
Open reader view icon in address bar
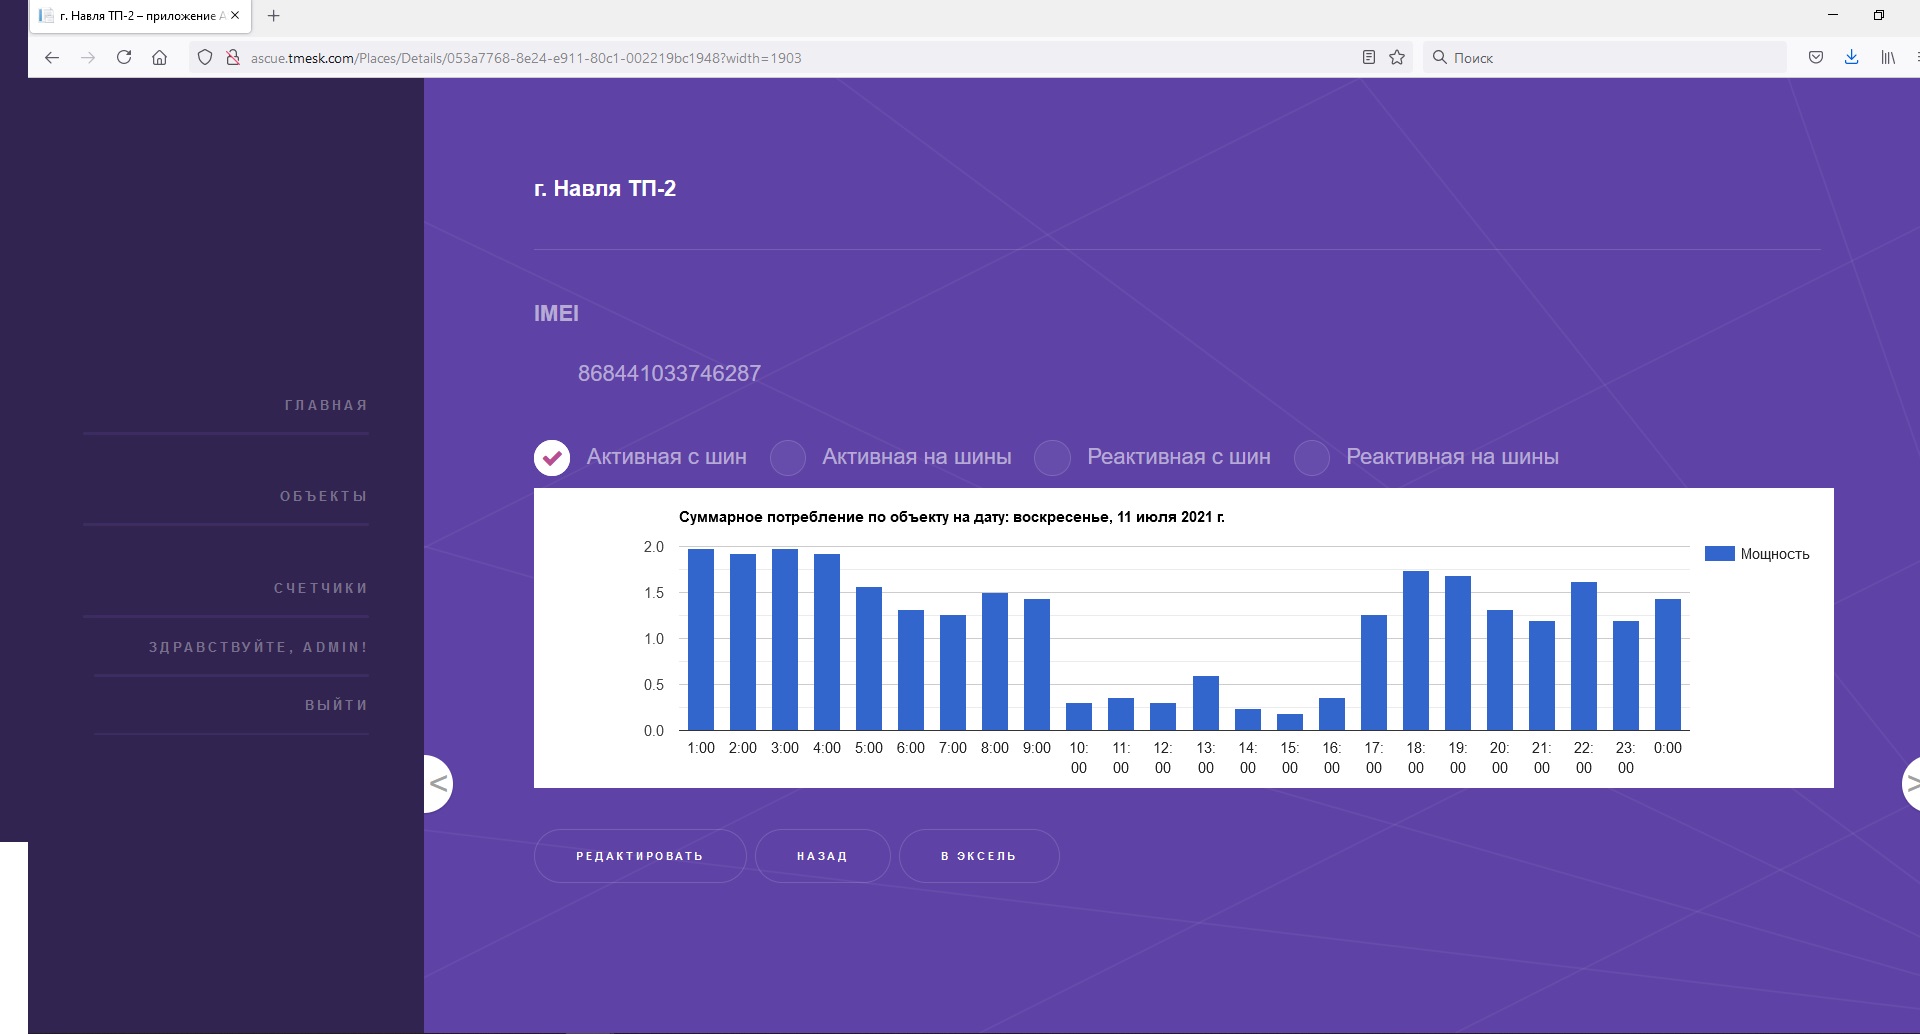[x=1369, y=58]
